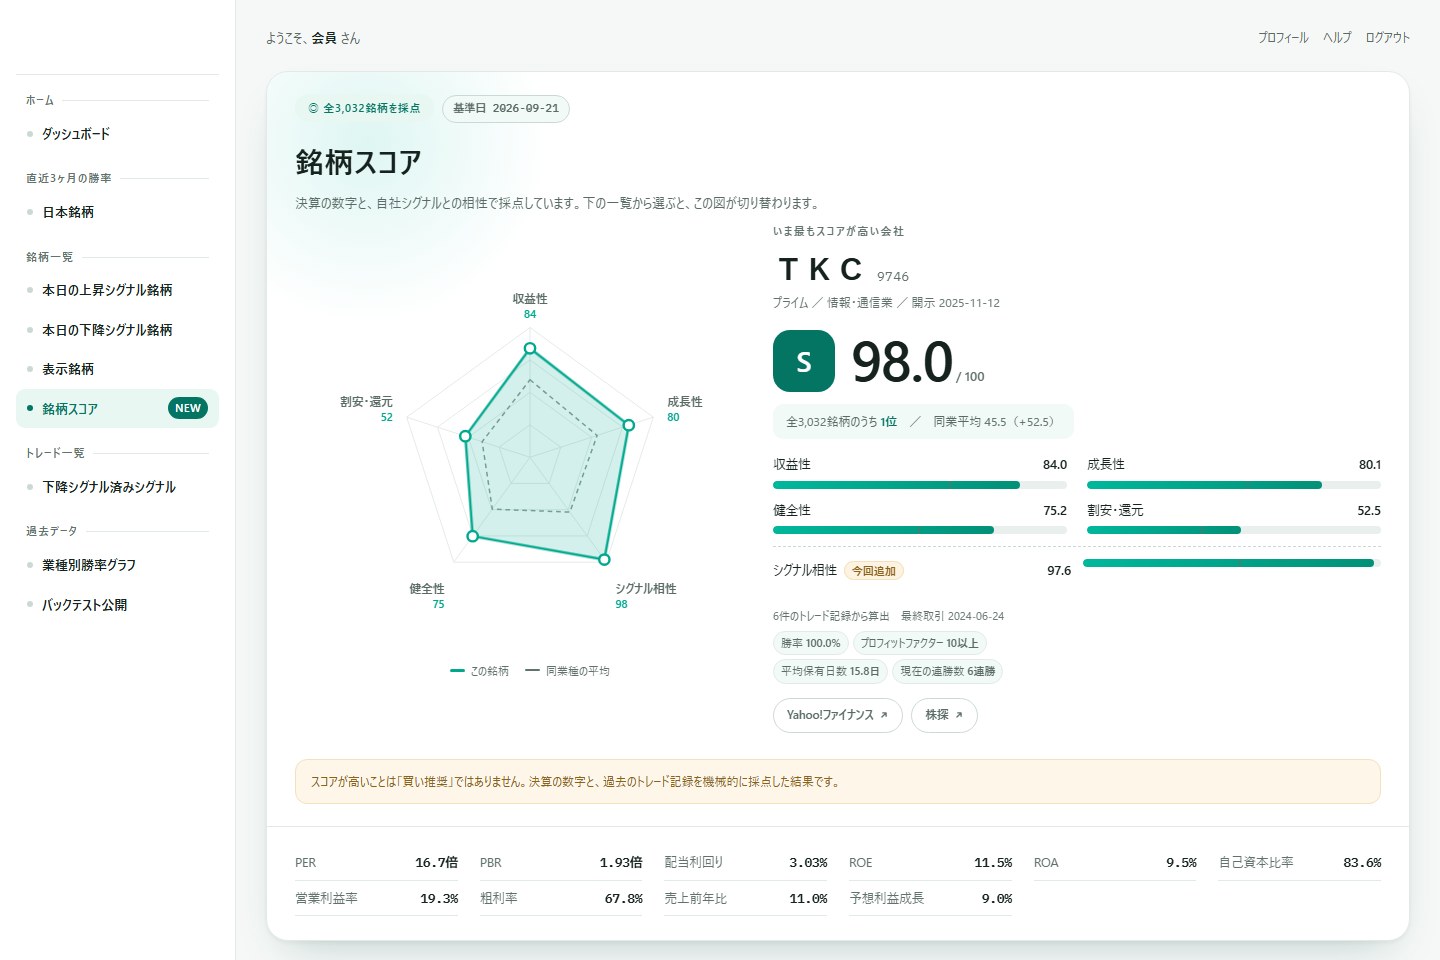This screenshot has height=960, width=1440.
Task: Click the 現在の連勝数 6連勝 chip
Action: (948, 671)
